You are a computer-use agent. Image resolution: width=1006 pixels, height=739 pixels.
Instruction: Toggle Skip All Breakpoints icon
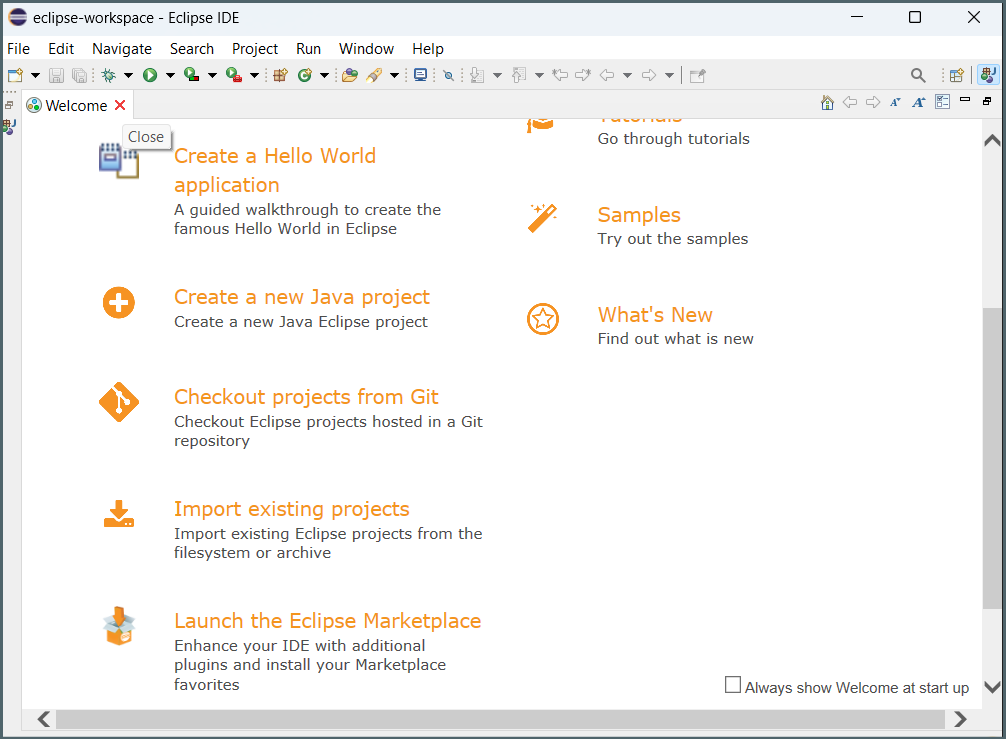point(449,76)
